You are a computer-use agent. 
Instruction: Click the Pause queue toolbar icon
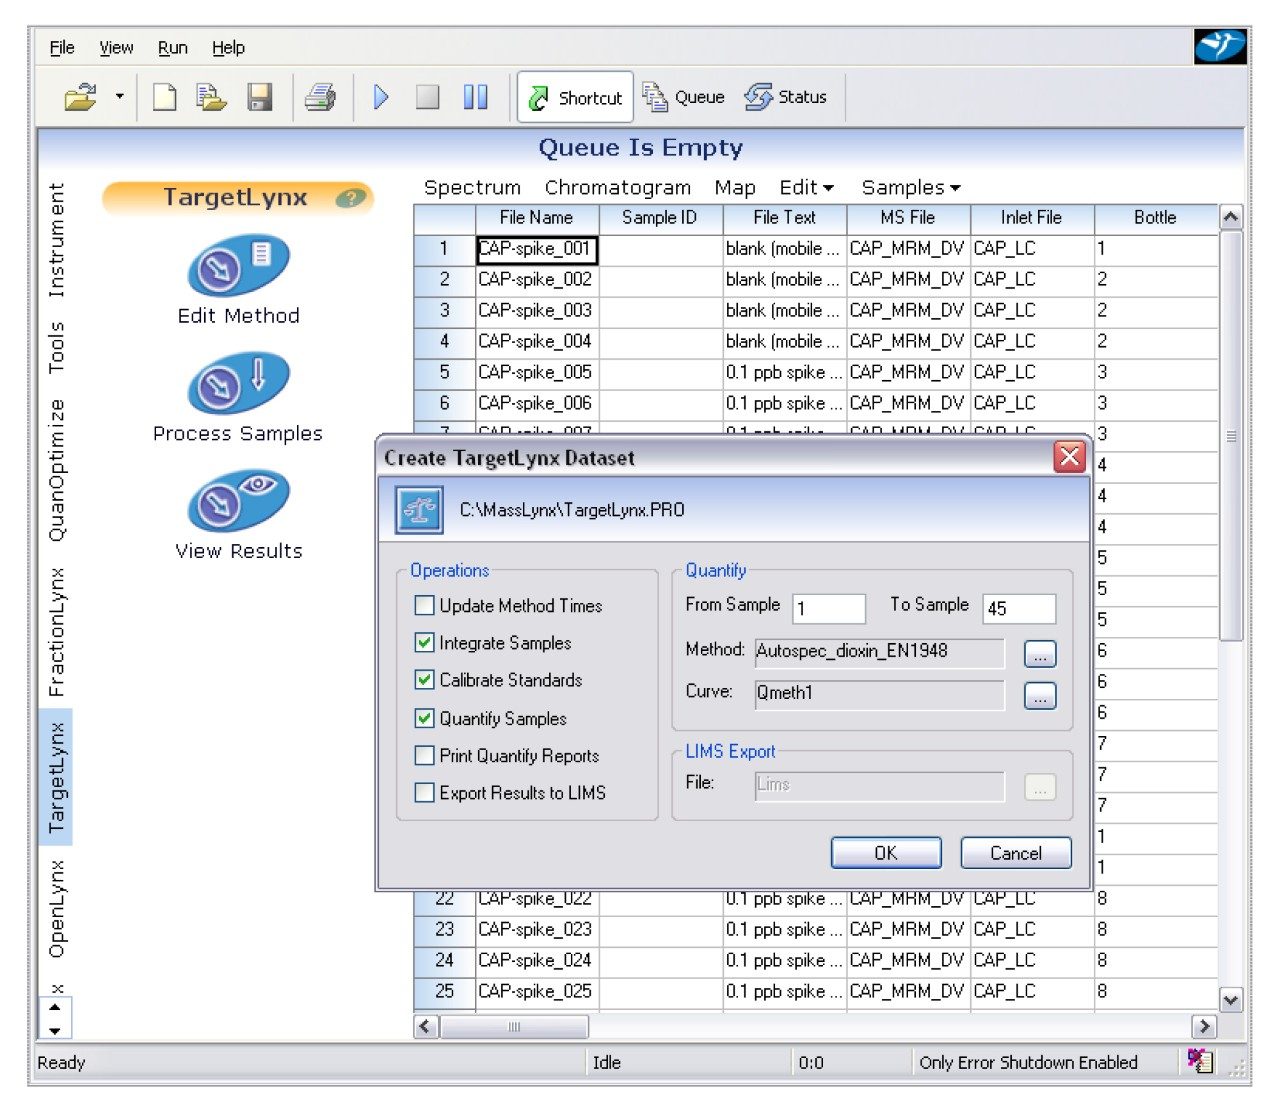click(x=475, y=97)
